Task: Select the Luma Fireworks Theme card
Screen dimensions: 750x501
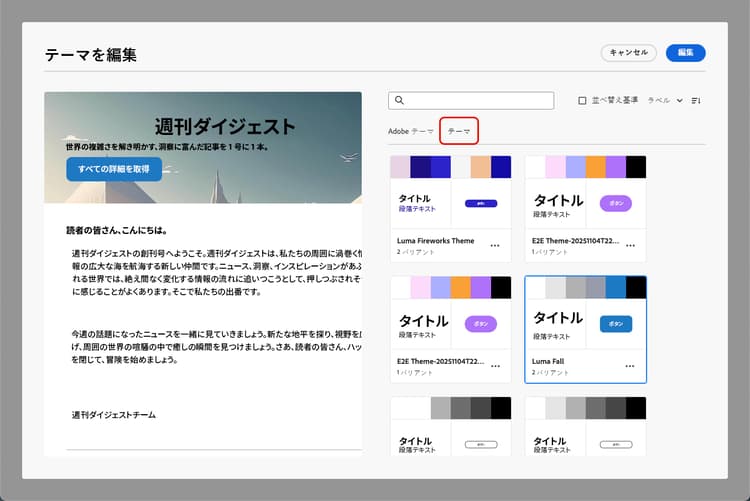Action: click(x=451, y=209)
